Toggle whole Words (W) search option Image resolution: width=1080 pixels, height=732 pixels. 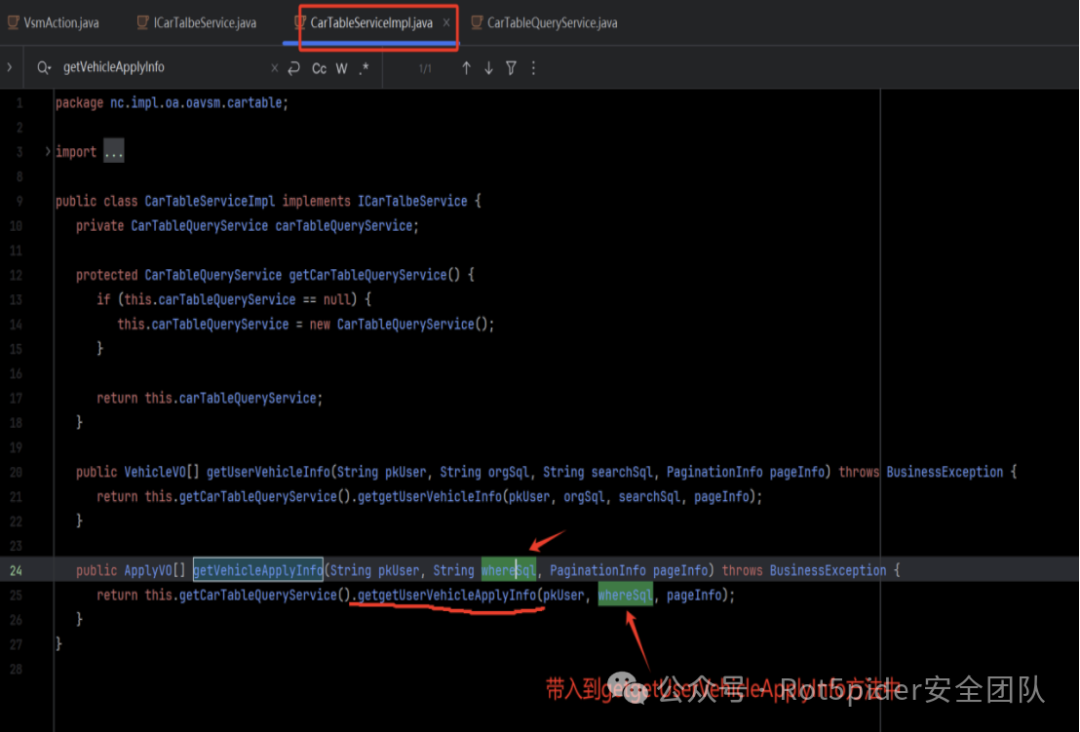click(342, 68)
